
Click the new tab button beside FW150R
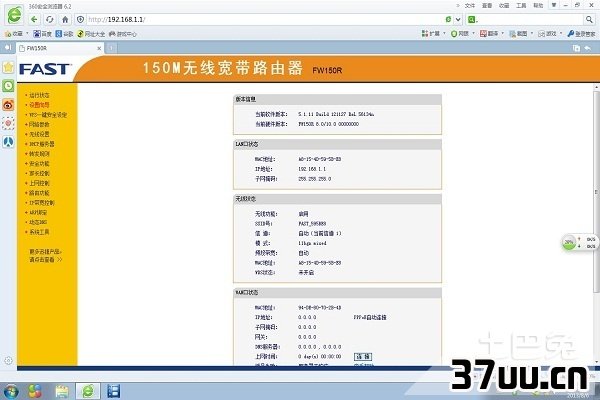click(111, 48)
